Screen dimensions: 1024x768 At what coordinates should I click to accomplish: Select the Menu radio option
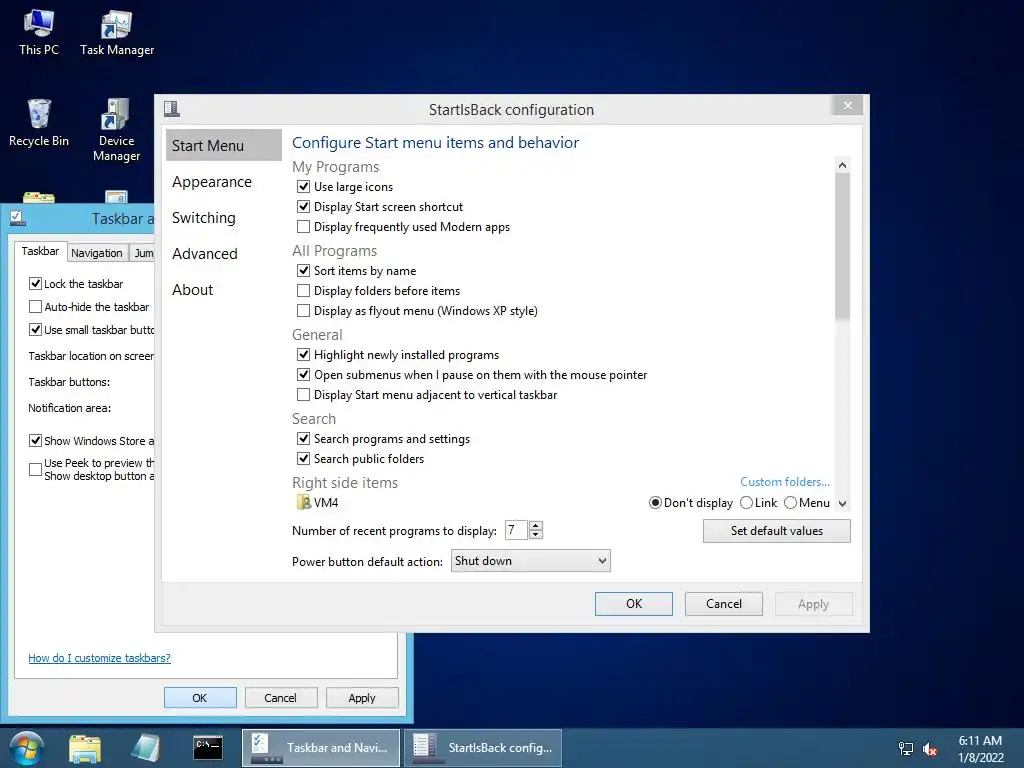[x=790, y=503]
